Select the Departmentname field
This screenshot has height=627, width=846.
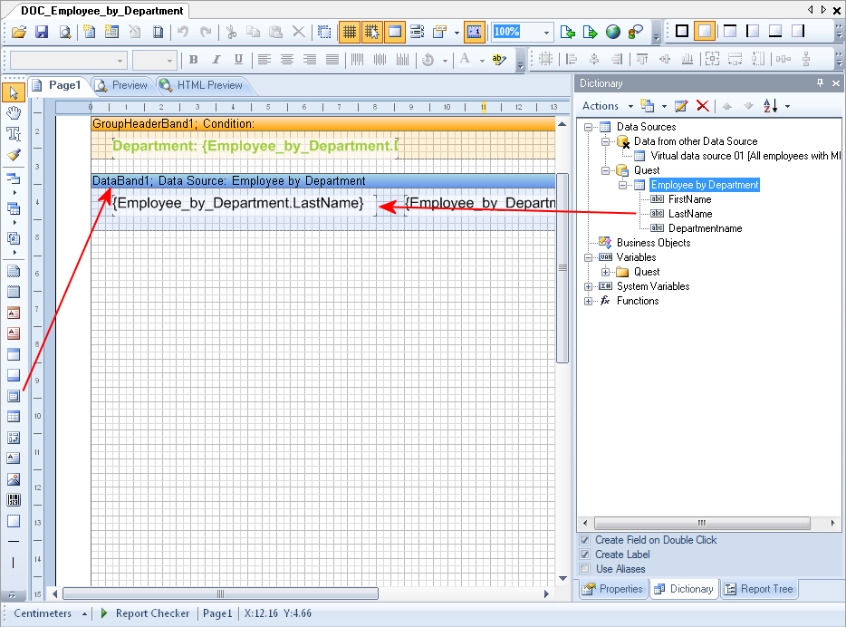coord(705,229)
